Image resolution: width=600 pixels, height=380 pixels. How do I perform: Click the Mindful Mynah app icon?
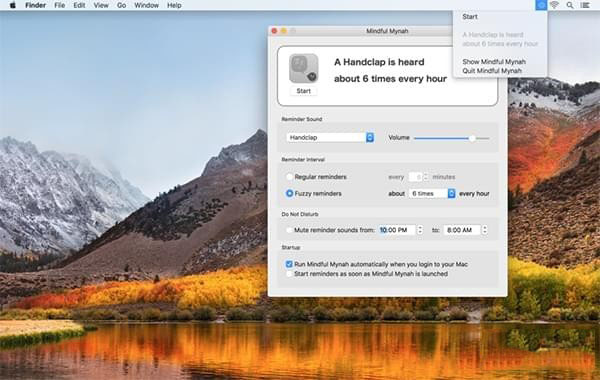click(303, 68)
